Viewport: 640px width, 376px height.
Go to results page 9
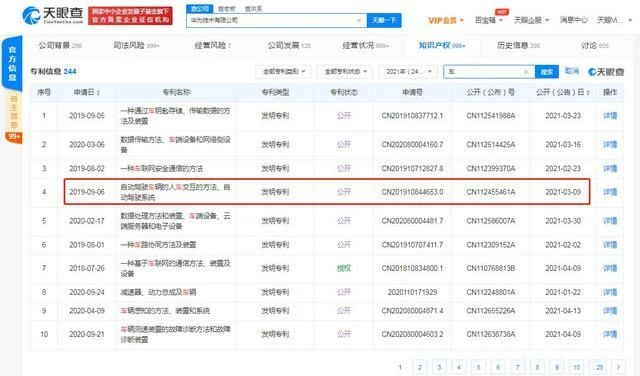click(x=556, y=367)
